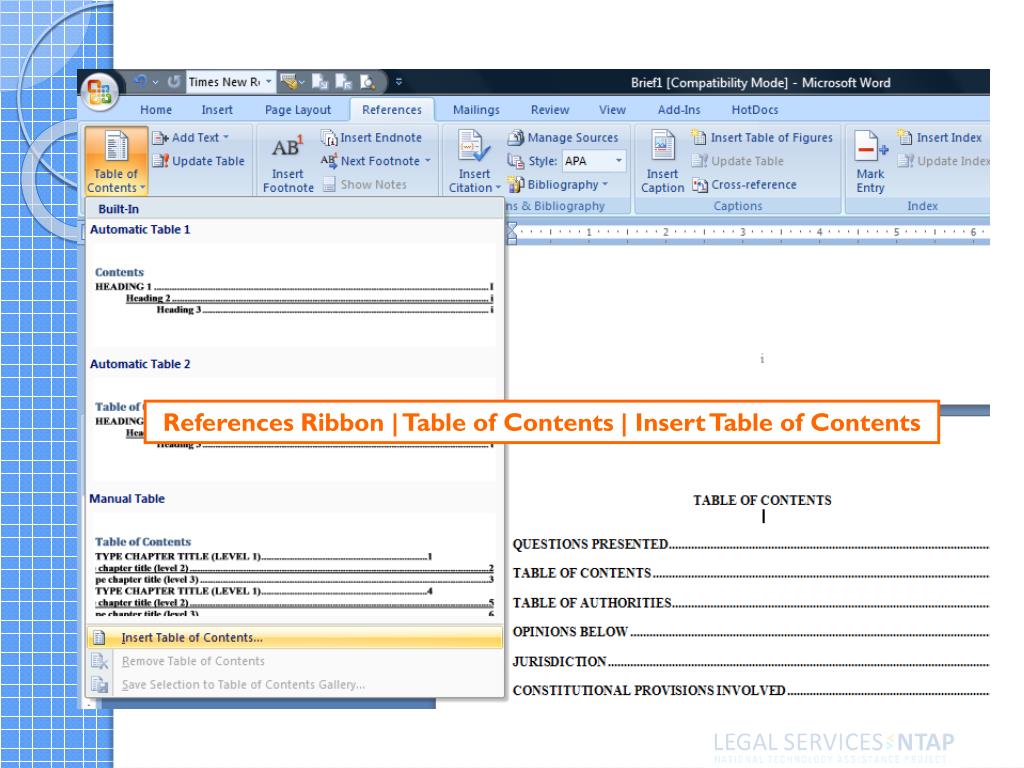Open the Times New Roman font dropdown
This screenshot has height=768, width=1024.
click(x=268, y=82)
